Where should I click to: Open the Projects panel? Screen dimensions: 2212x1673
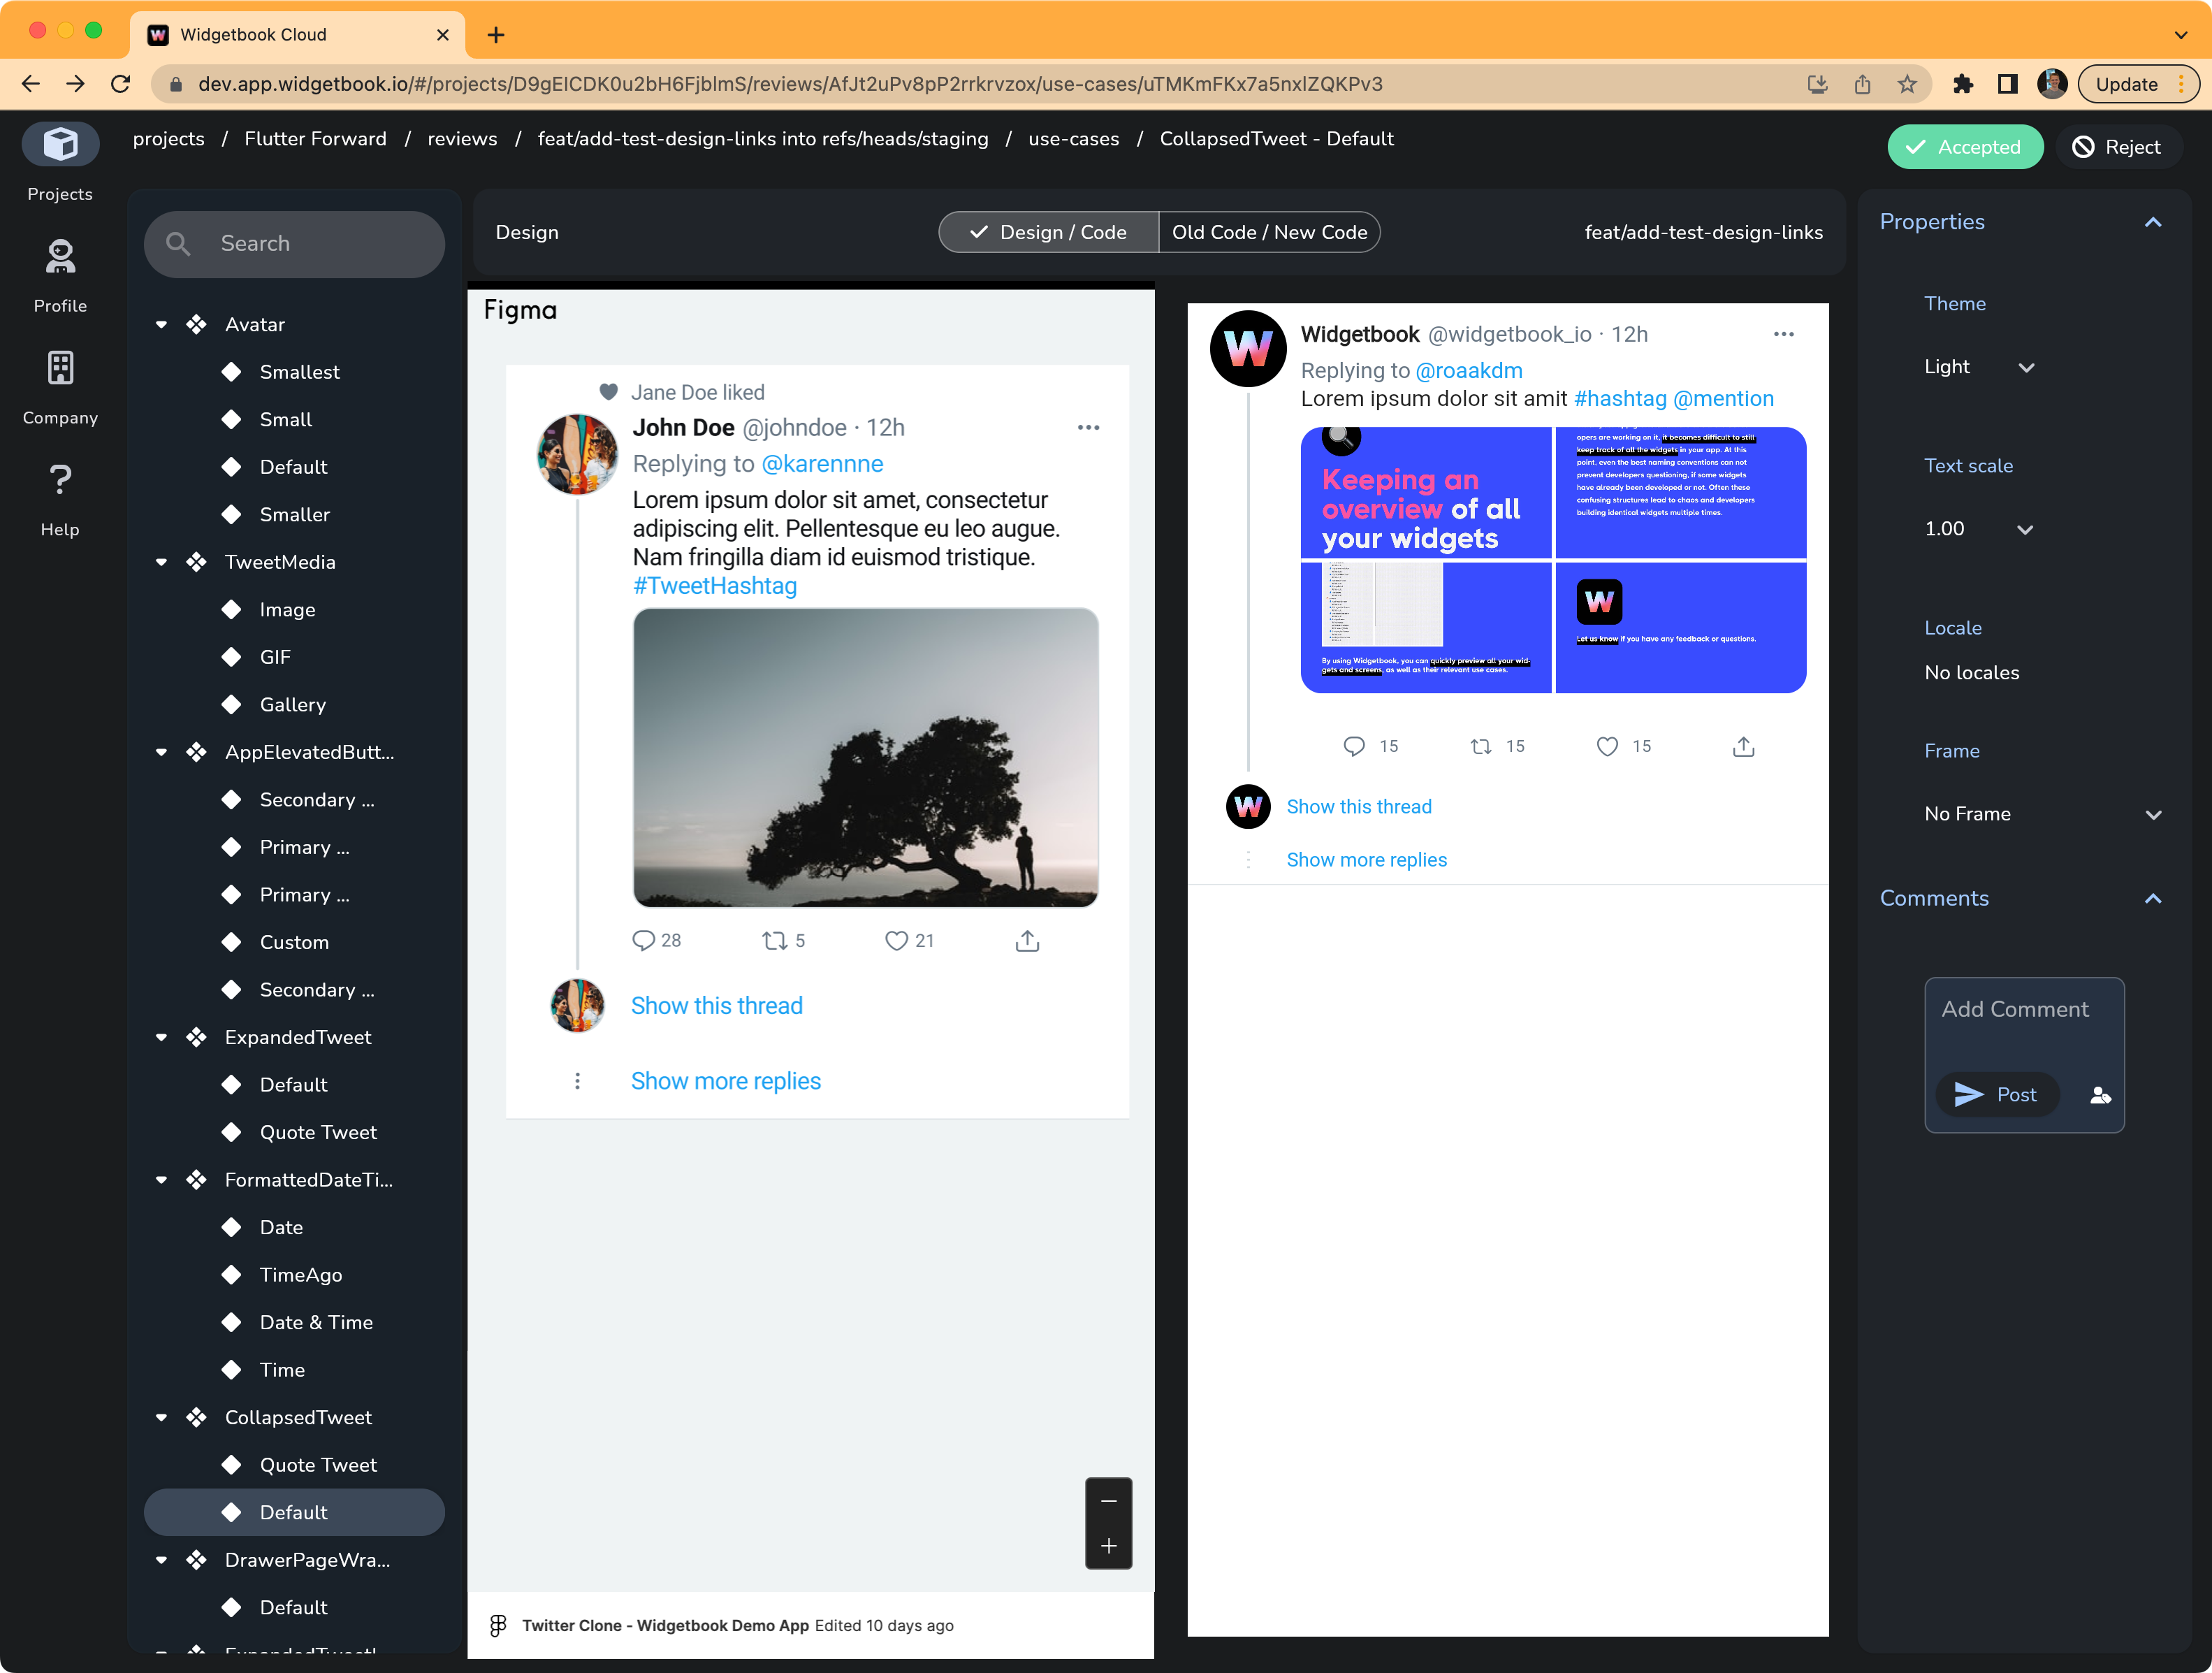(60, 160)
